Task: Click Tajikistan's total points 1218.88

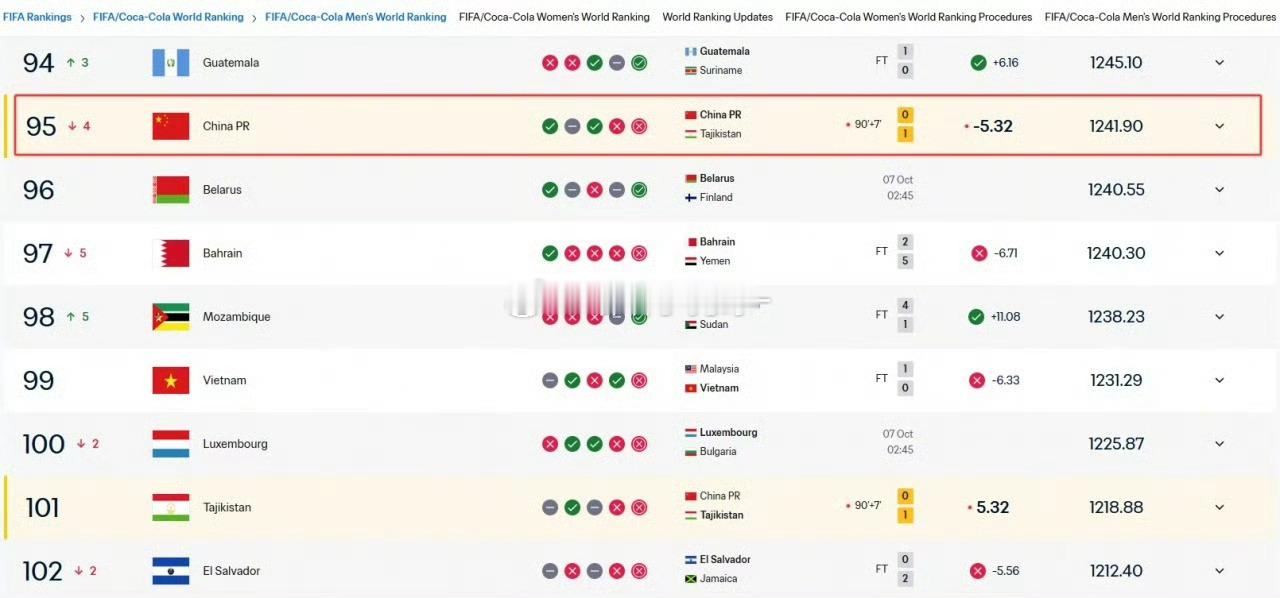Action: pos(1116,507)
